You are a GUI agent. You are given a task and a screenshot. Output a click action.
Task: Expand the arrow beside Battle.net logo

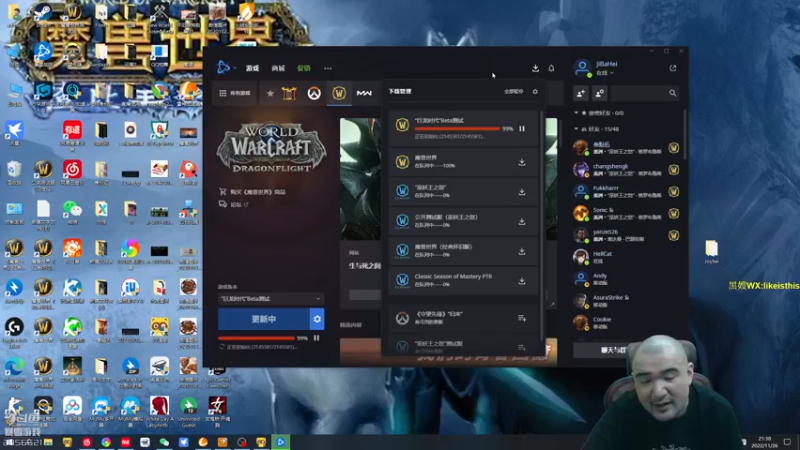235,68
